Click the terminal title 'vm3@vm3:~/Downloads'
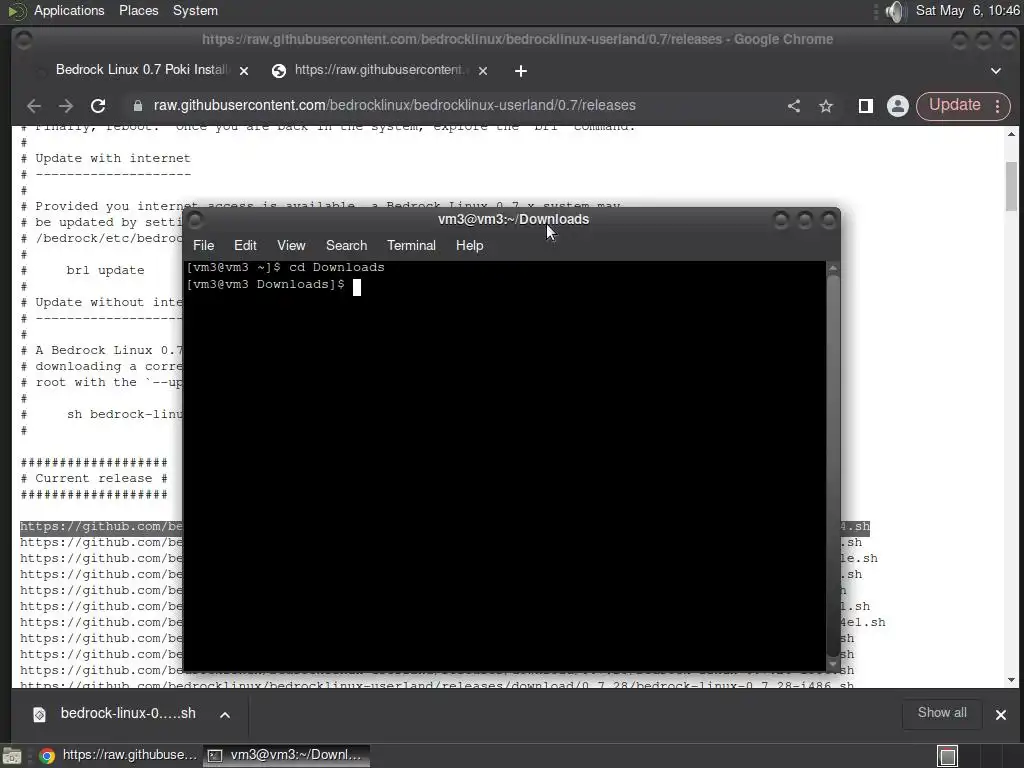 pos(513,219)
